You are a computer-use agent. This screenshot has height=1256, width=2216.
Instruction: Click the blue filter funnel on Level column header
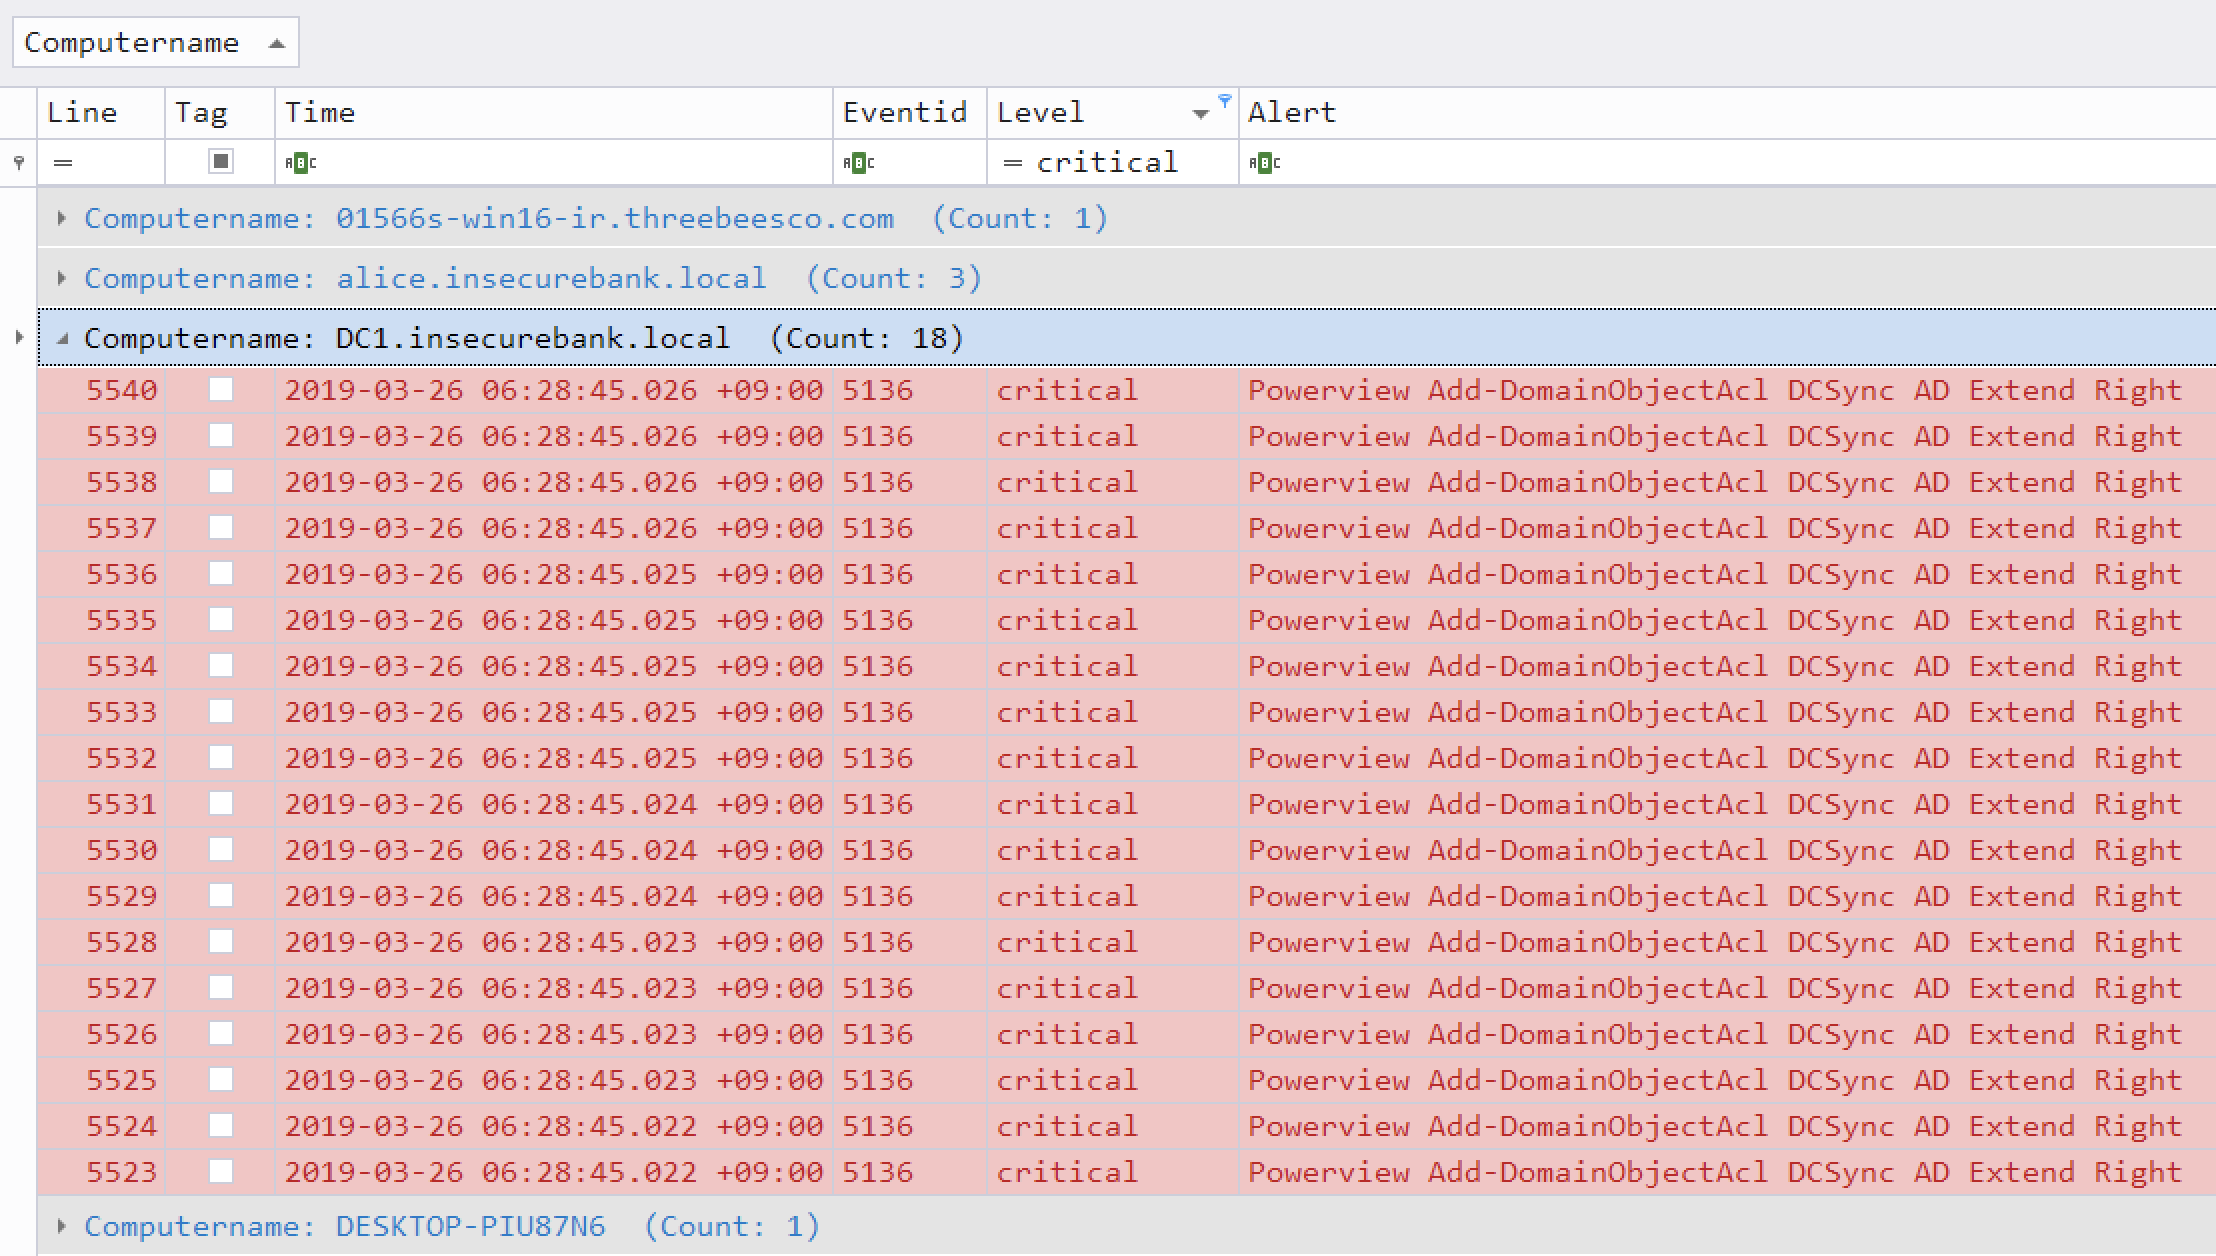point(1224,102)
